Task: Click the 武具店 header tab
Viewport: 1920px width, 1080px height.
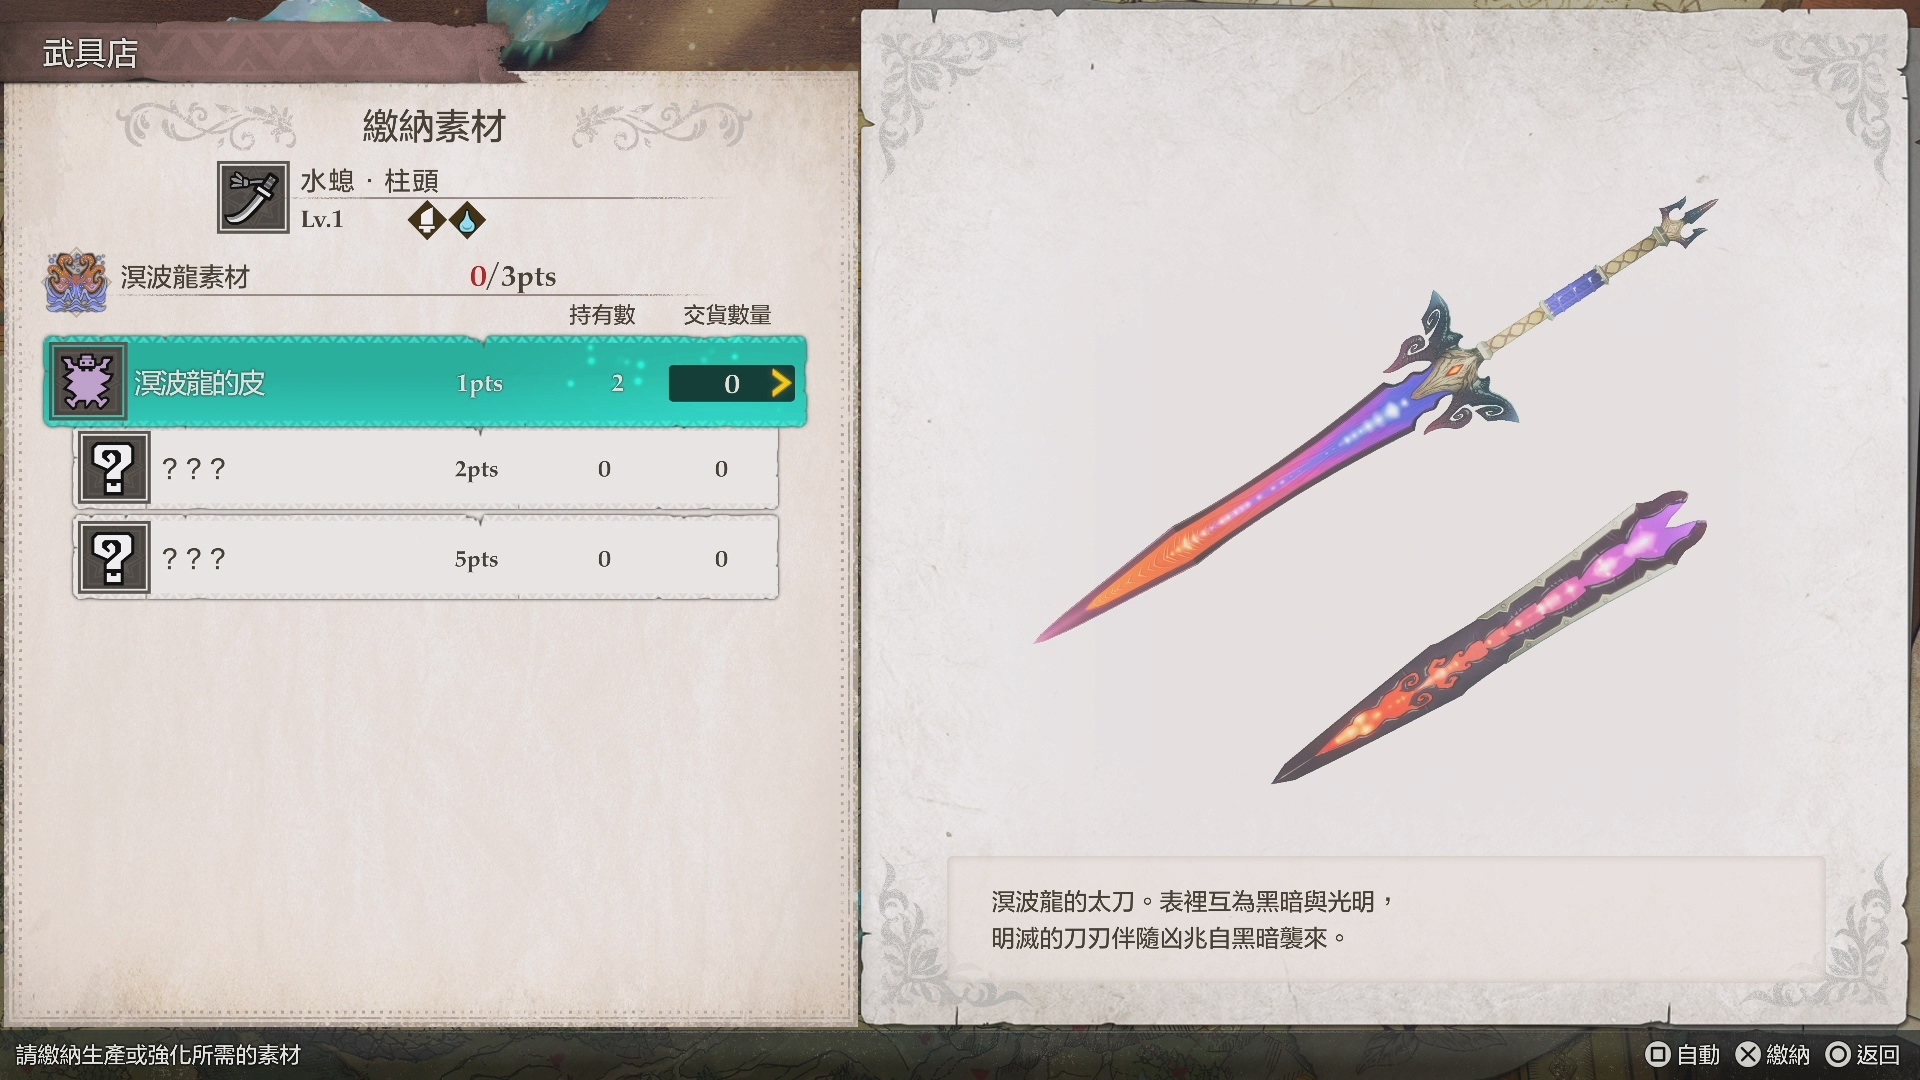Action: (90, 53)
